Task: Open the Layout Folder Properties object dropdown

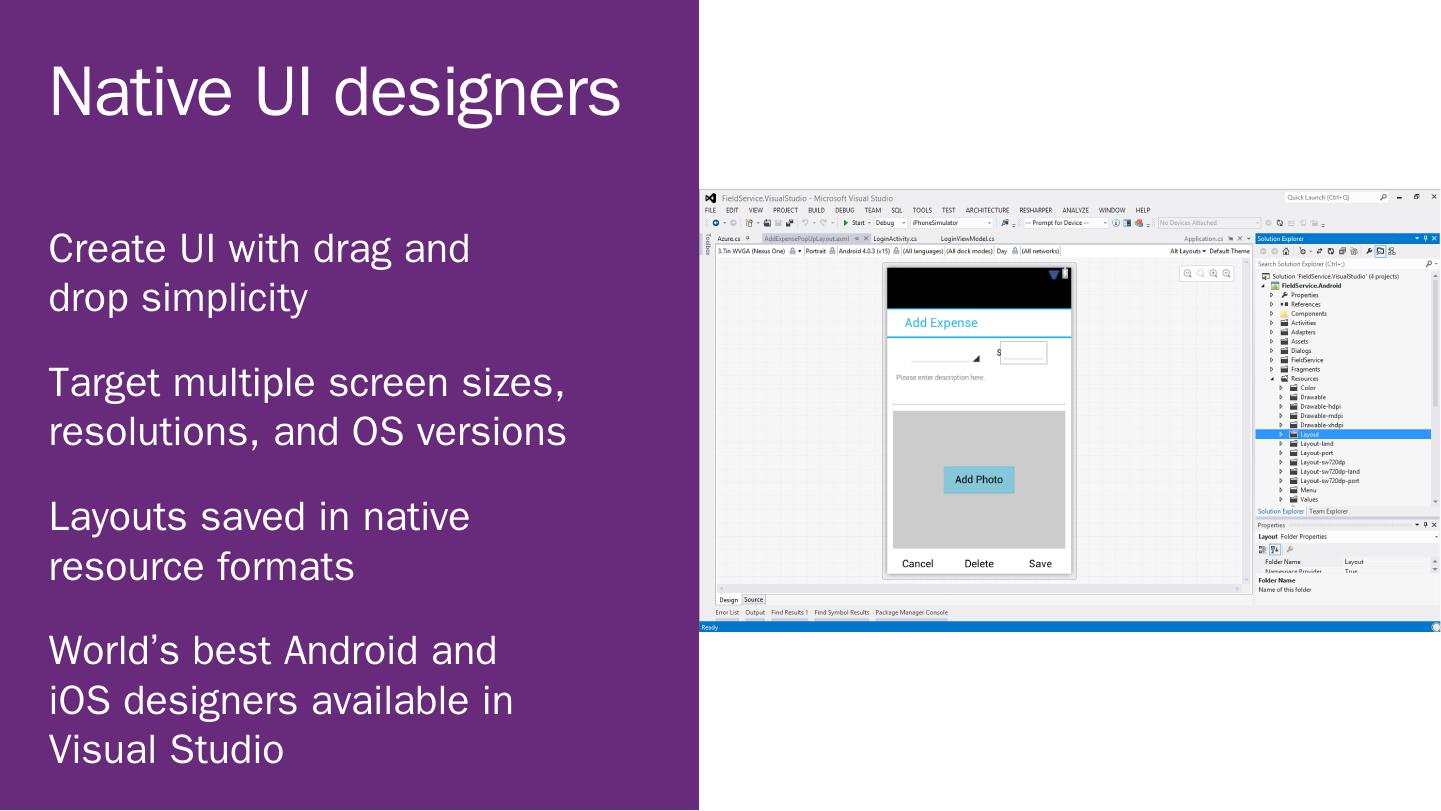Action: (x=1435, y=537)
